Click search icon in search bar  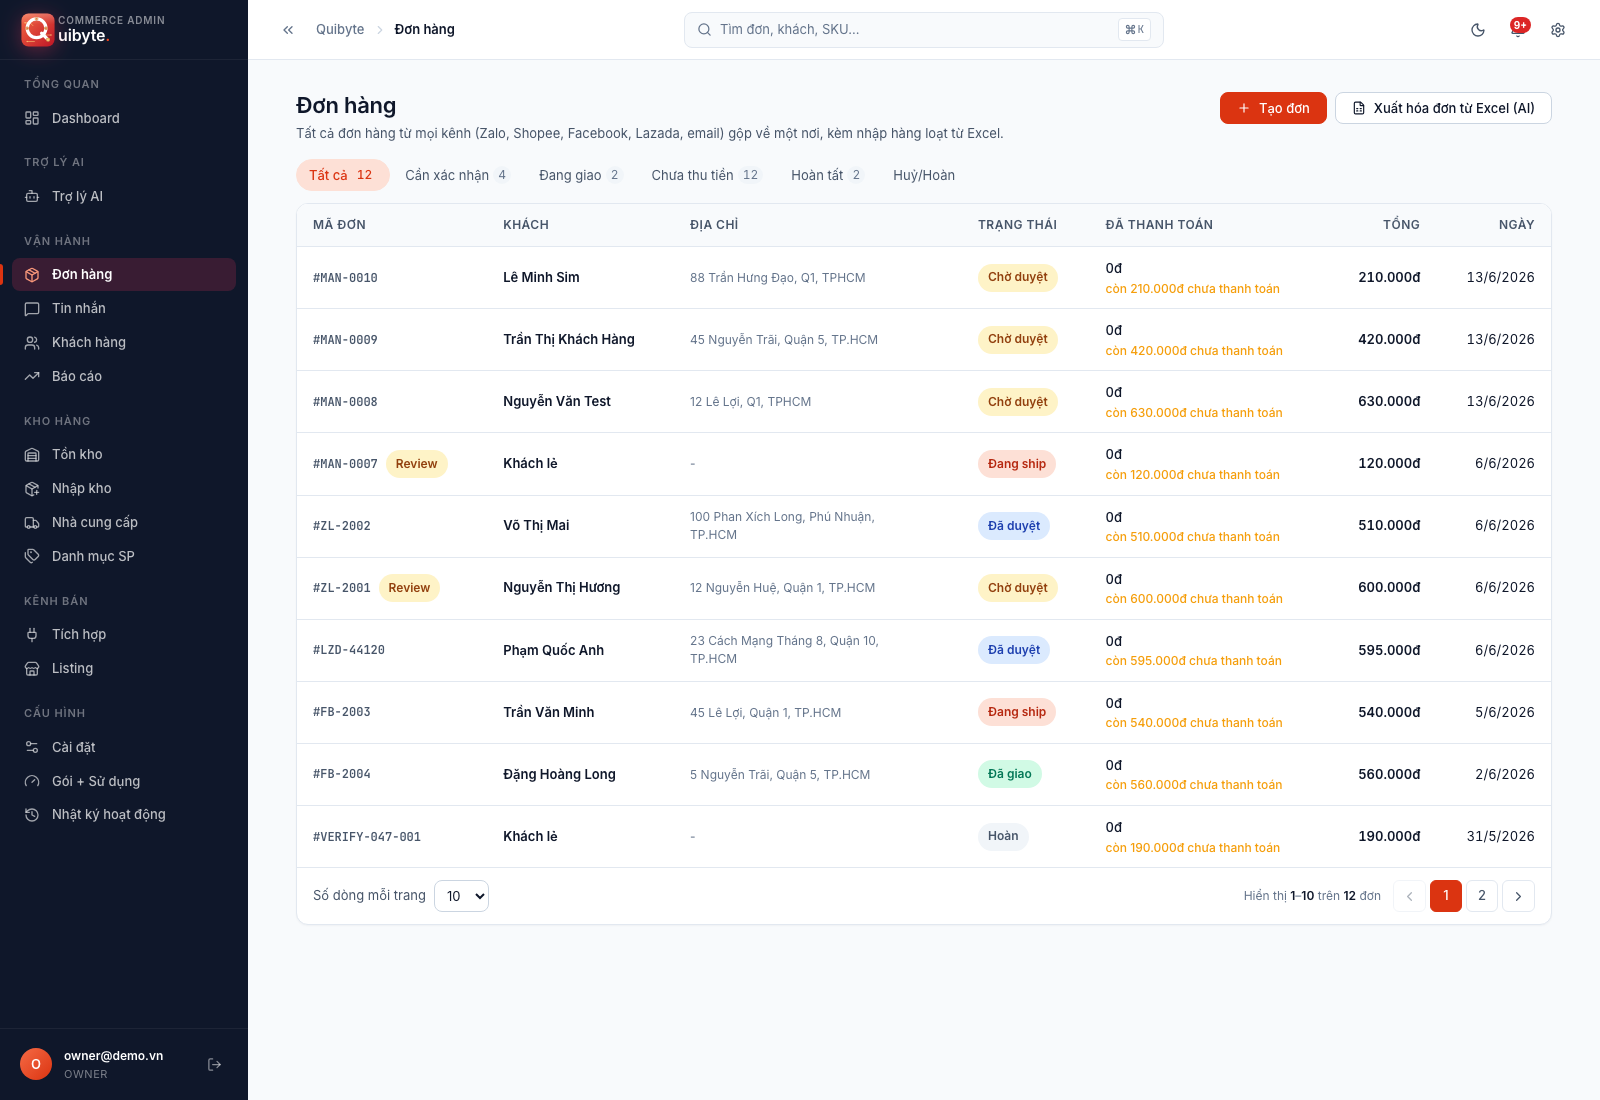[x=704, y=30]
